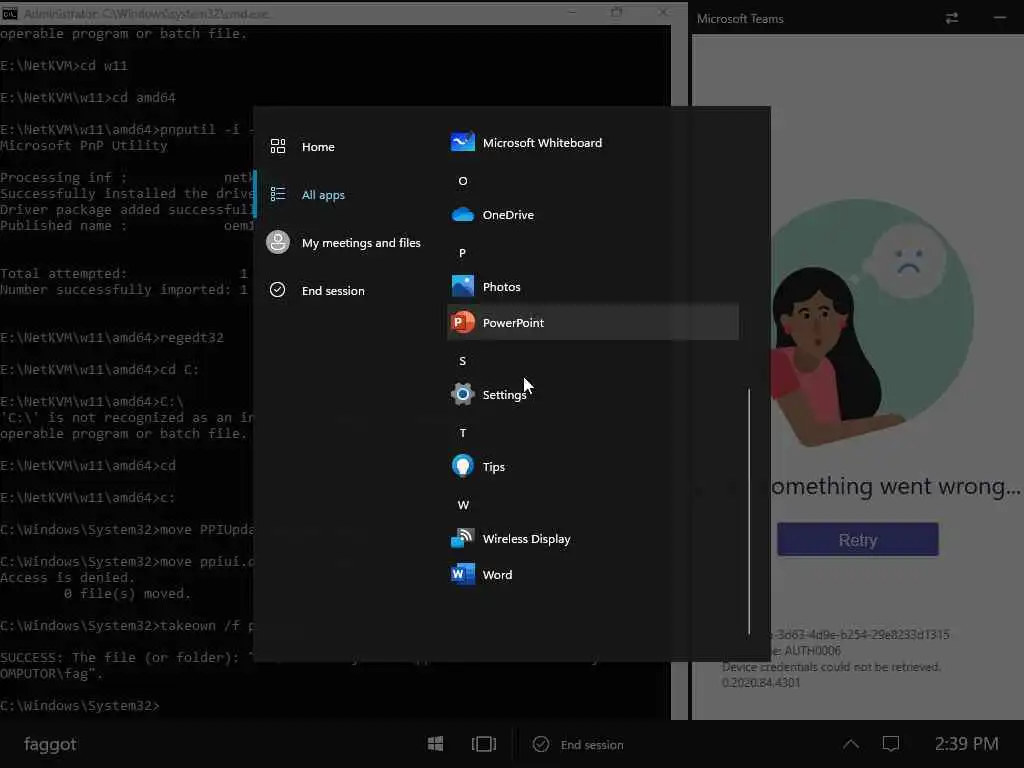Click the Teams 'Device credentials could not be retrieved' text
The width and height of the screenshot is (1024, 768).
831,667
